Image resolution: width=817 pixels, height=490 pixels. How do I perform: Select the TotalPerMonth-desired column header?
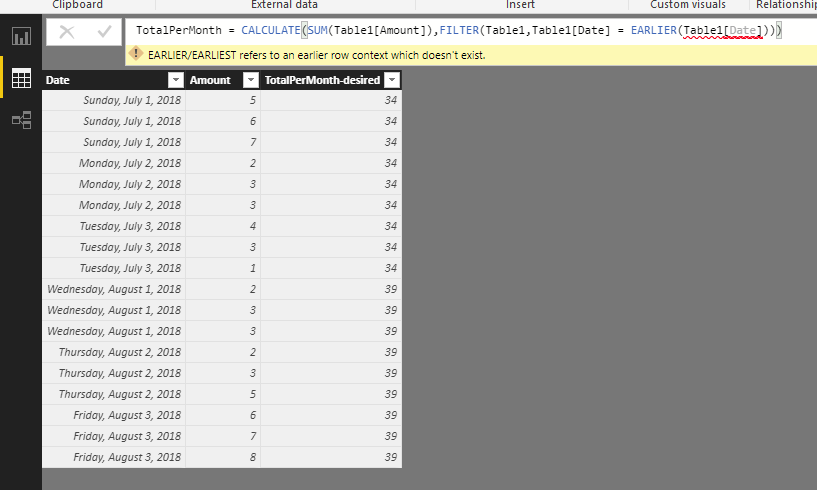331,80
